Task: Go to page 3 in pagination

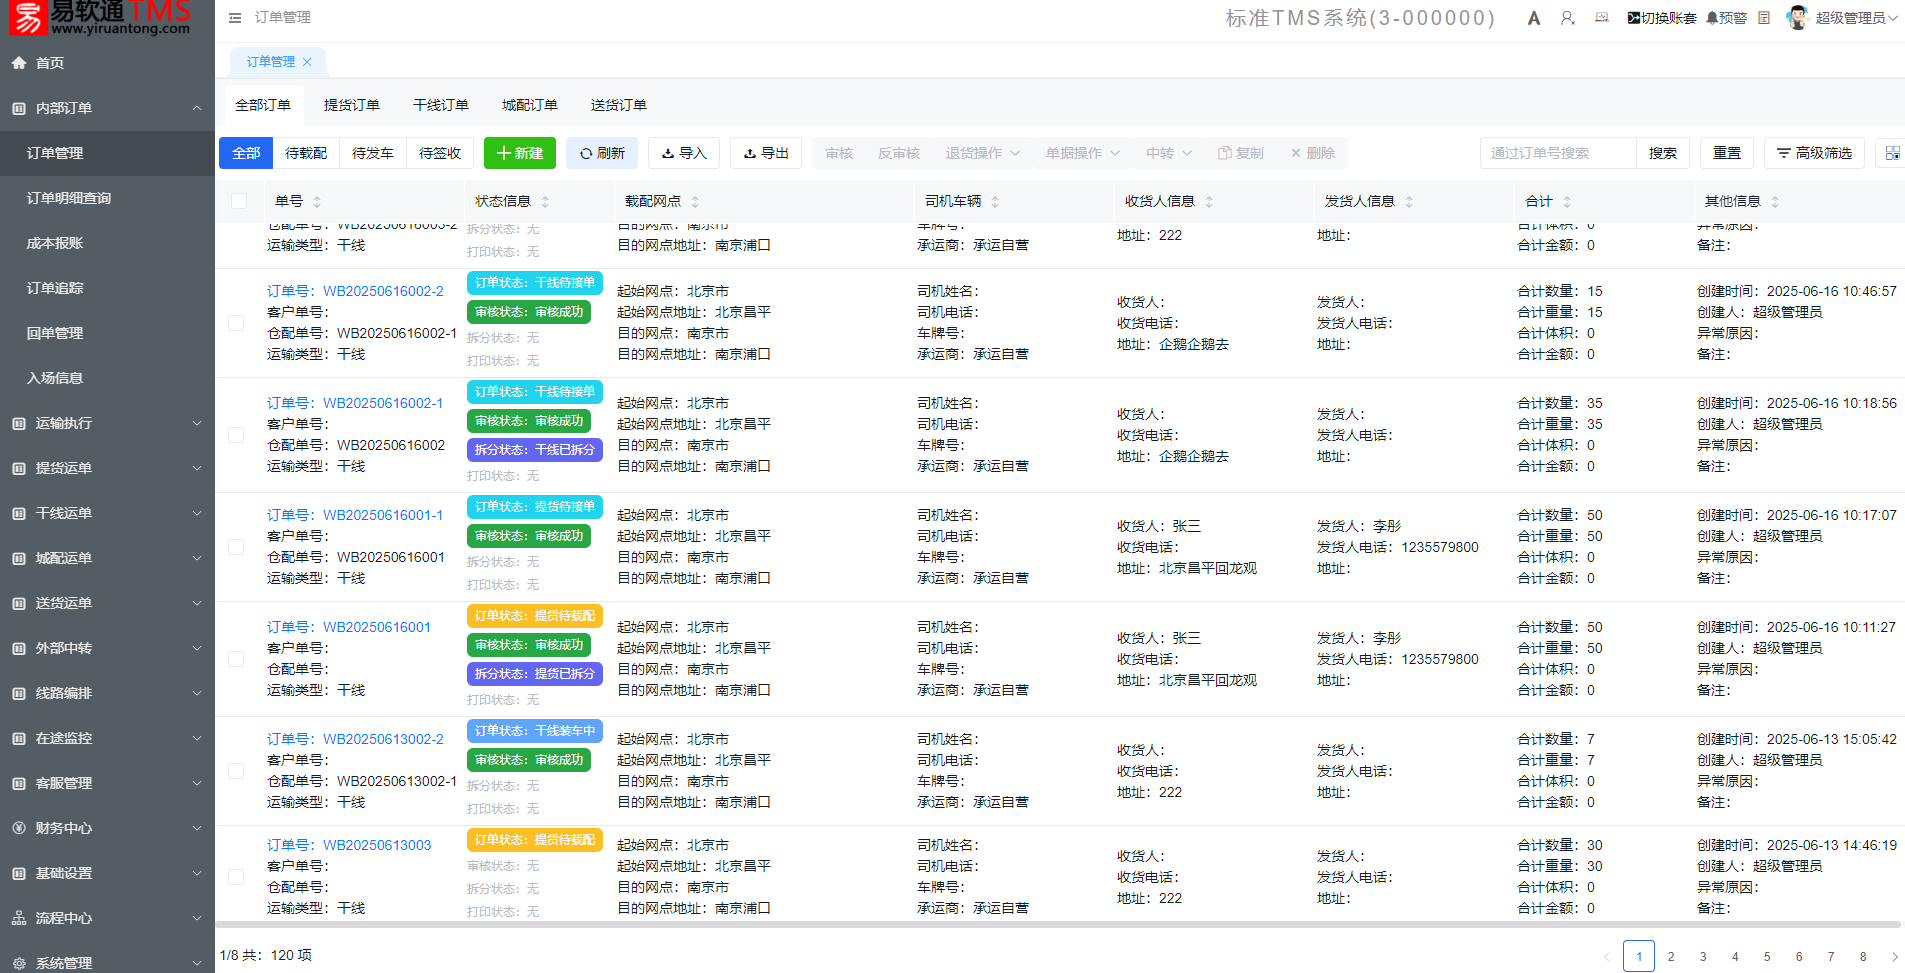Action: [x=1703, y=957]
